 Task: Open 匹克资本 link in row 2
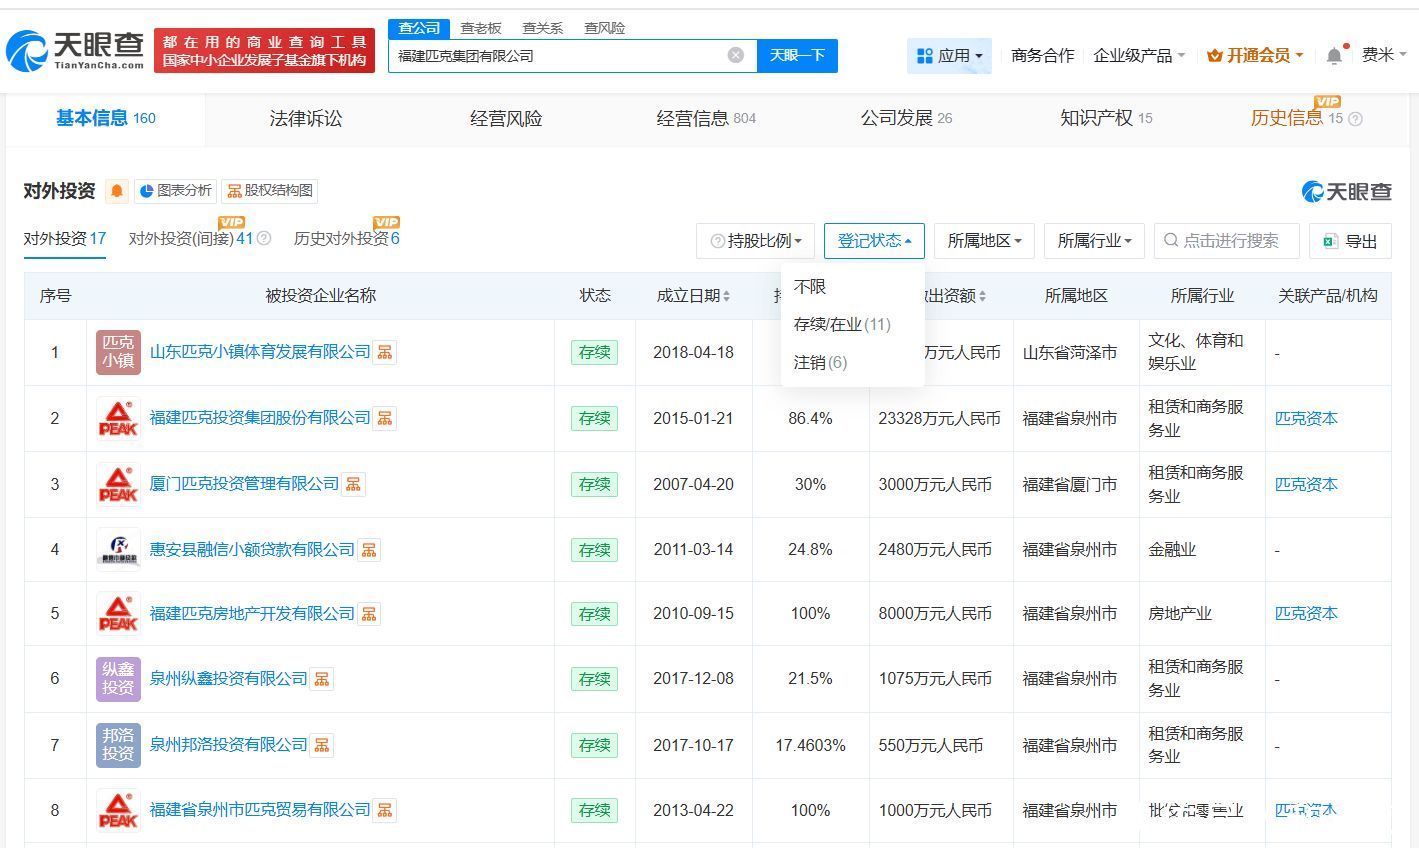[x=1306, y=418]
